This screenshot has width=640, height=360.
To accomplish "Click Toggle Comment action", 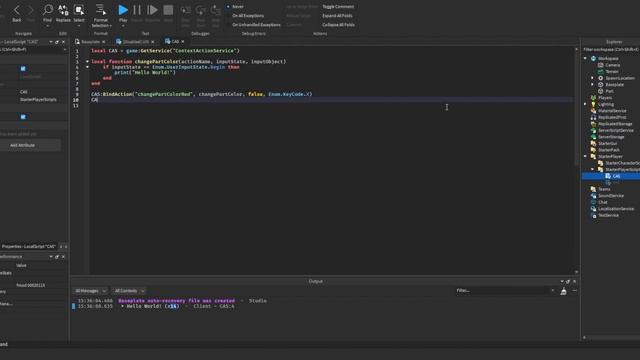I will pos(338,7).
